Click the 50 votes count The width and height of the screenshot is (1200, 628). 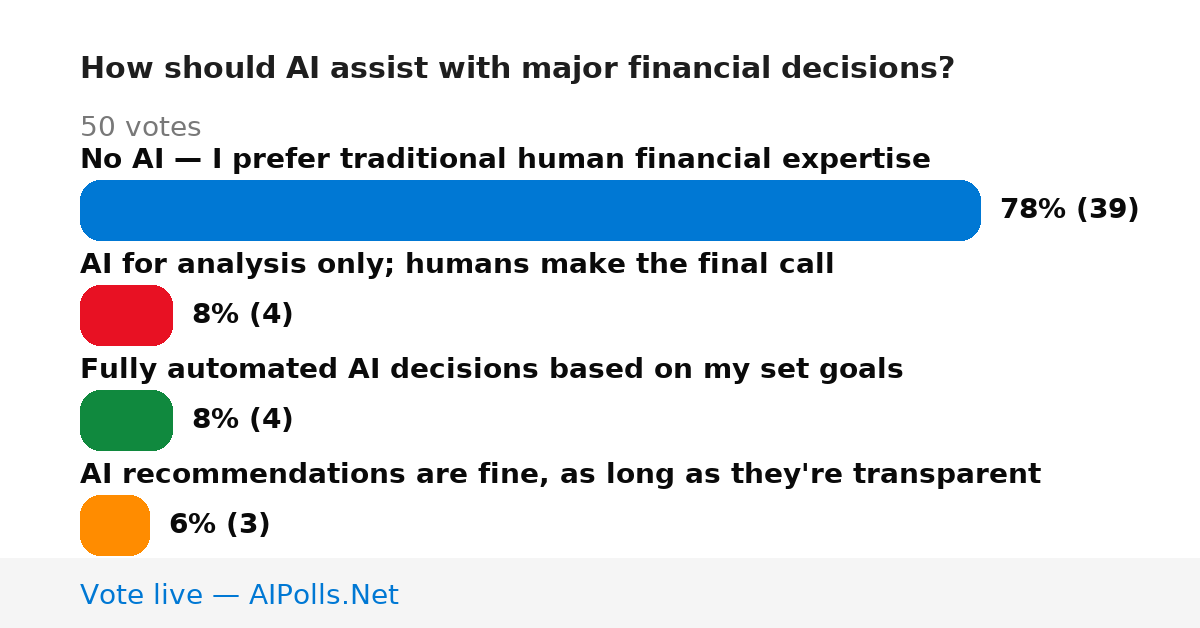click(x=140, y=127)
